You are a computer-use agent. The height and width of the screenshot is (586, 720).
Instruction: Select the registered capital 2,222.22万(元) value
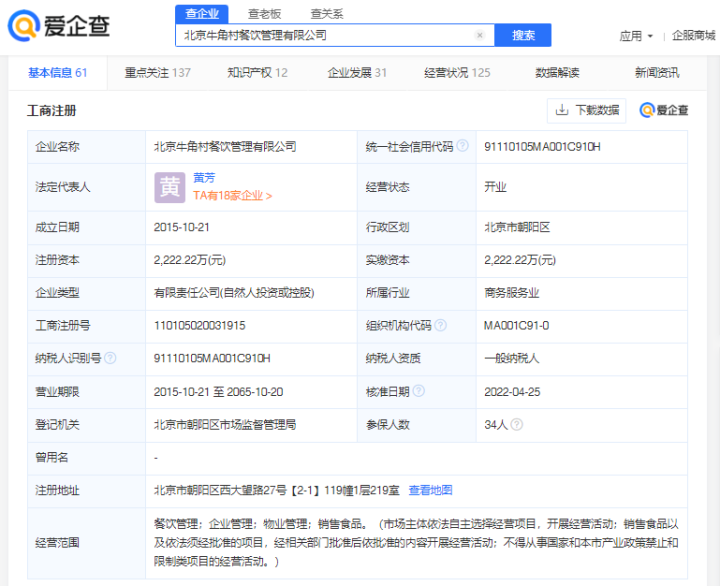[x=190, y=260]
